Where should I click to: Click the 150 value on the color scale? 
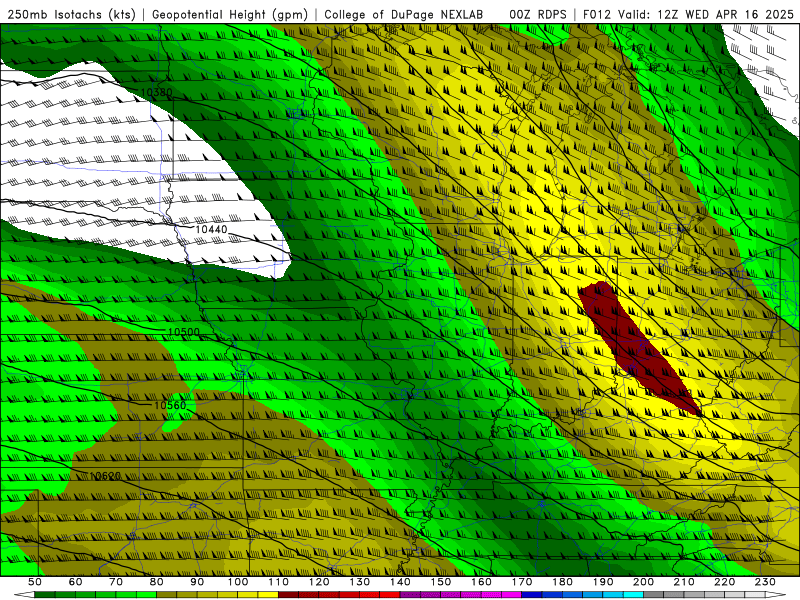441,582
